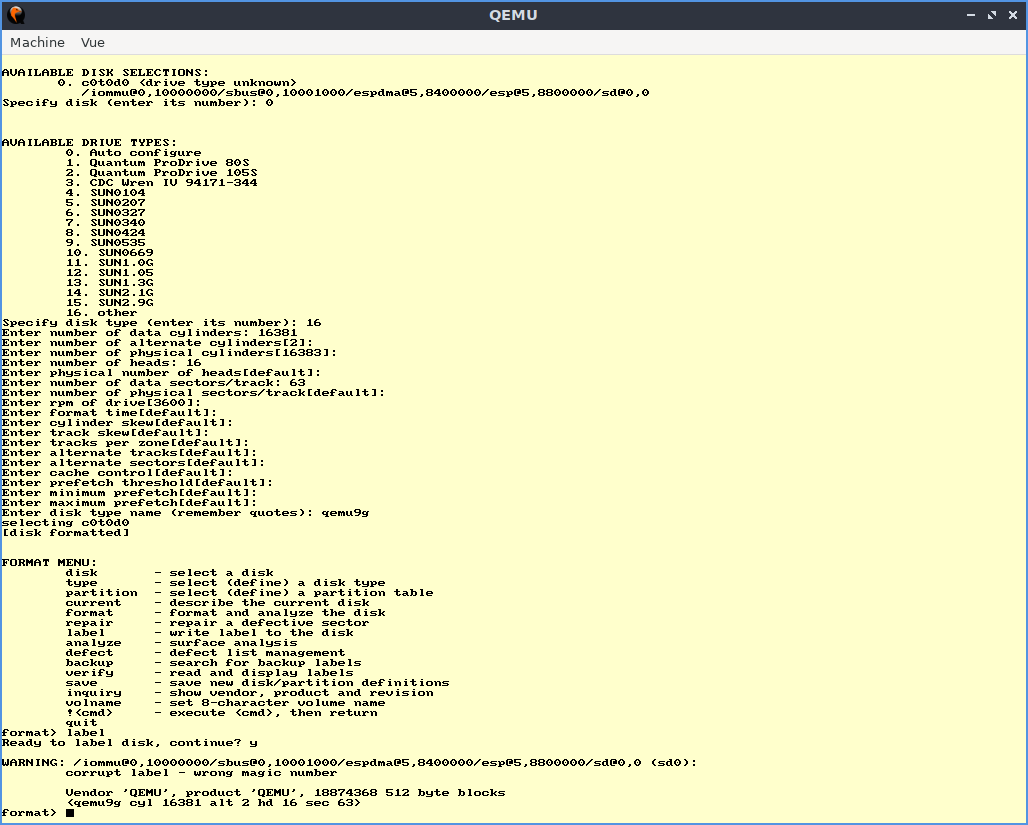Image resolution: width=1028 pixels, height=825 pixels.
Task: Click the 'c0t0d0 <drive type unknown>' line
Action: tap(177, 83)
